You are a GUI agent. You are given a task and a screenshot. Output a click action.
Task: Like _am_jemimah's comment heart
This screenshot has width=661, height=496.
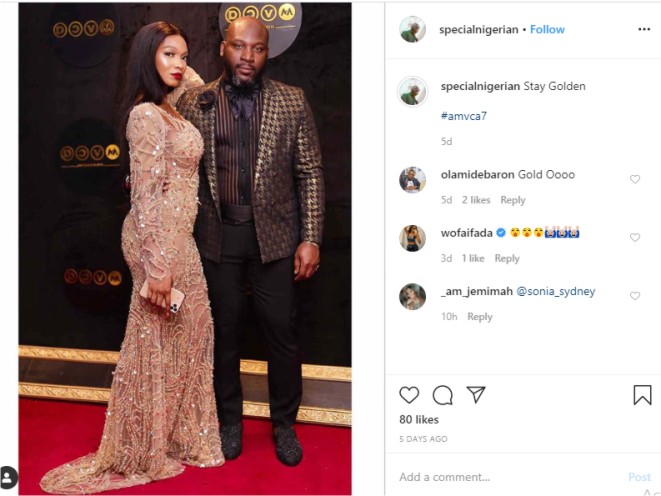click(x=635, y=296)
